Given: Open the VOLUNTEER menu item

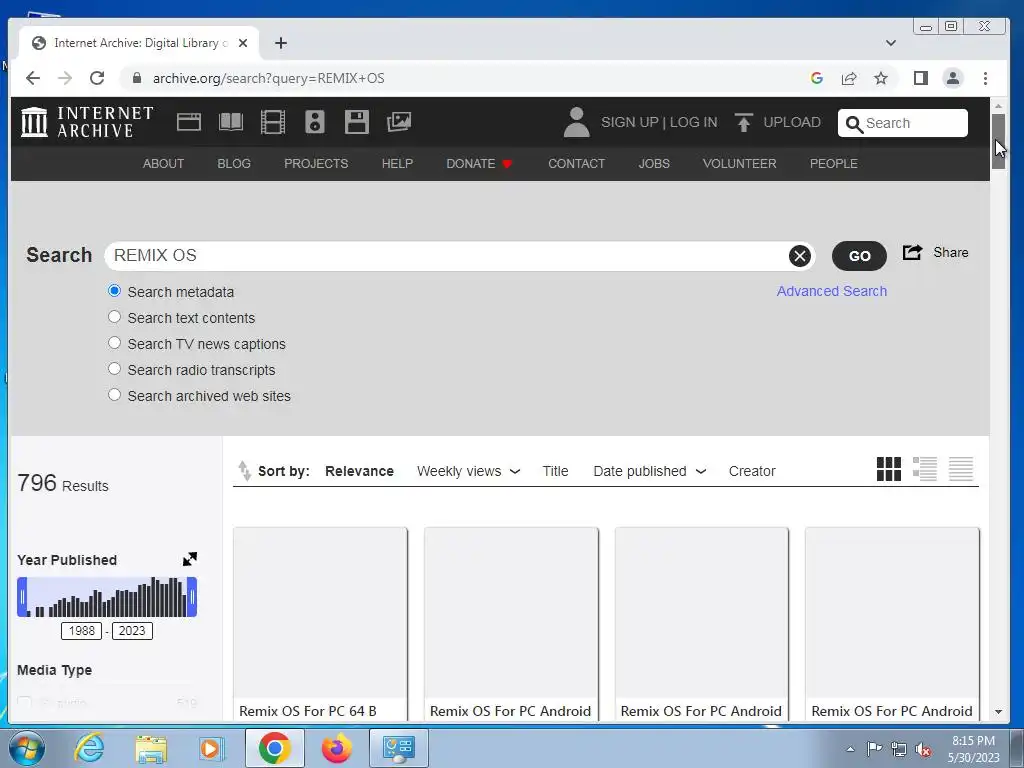Looking at the screenshot, I should coord(739,164).
